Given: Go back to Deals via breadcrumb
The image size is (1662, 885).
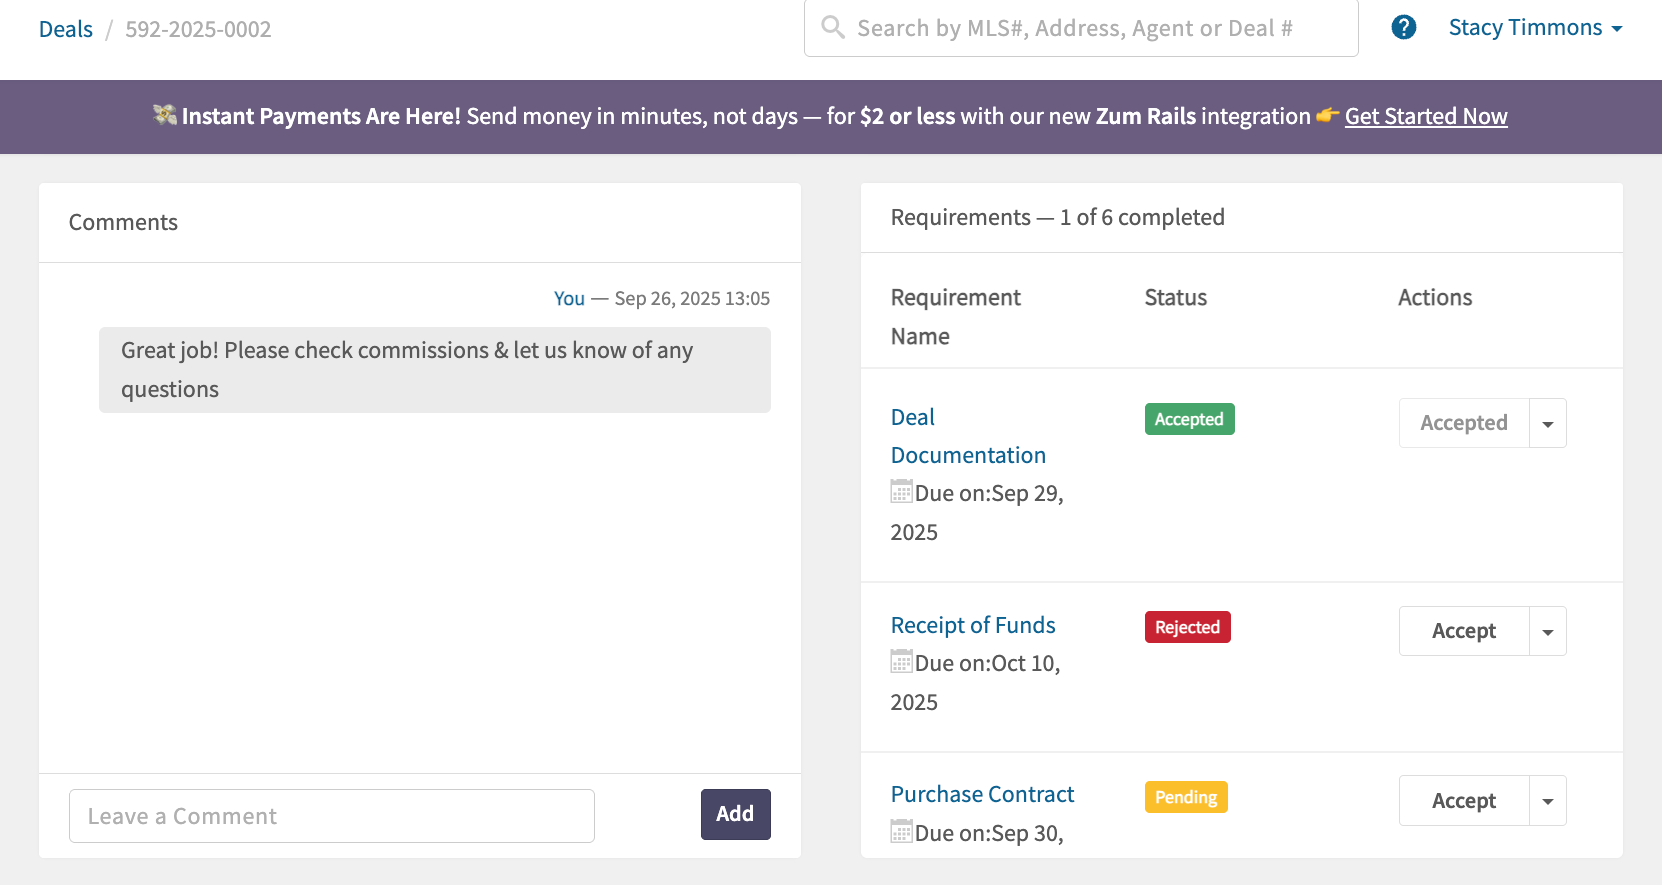Looking at the screenshot, I should tap(66, 29).
